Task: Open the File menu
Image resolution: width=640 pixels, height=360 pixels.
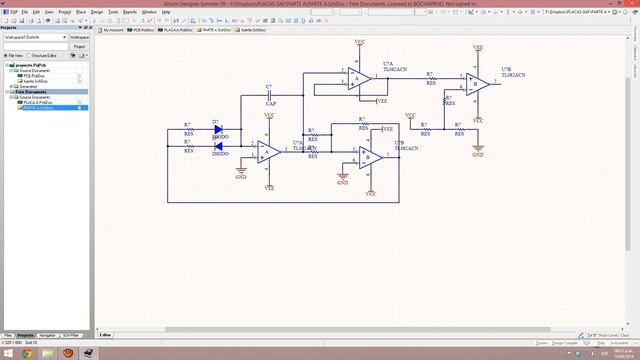Action: pos(24,12)
